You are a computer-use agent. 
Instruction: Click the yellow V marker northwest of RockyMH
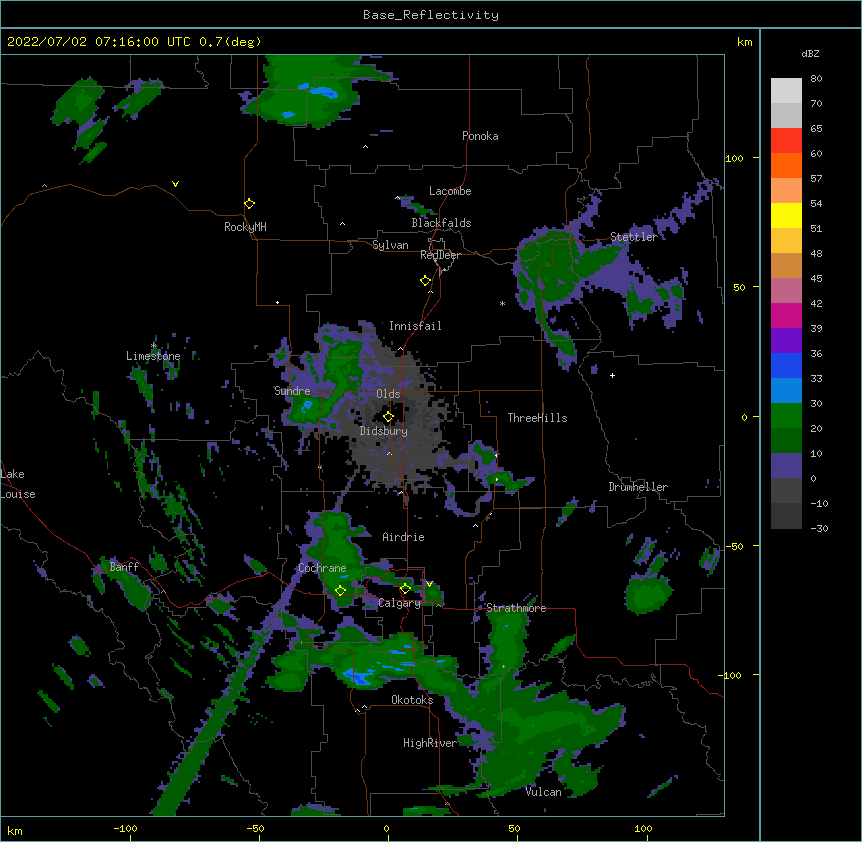175,184
